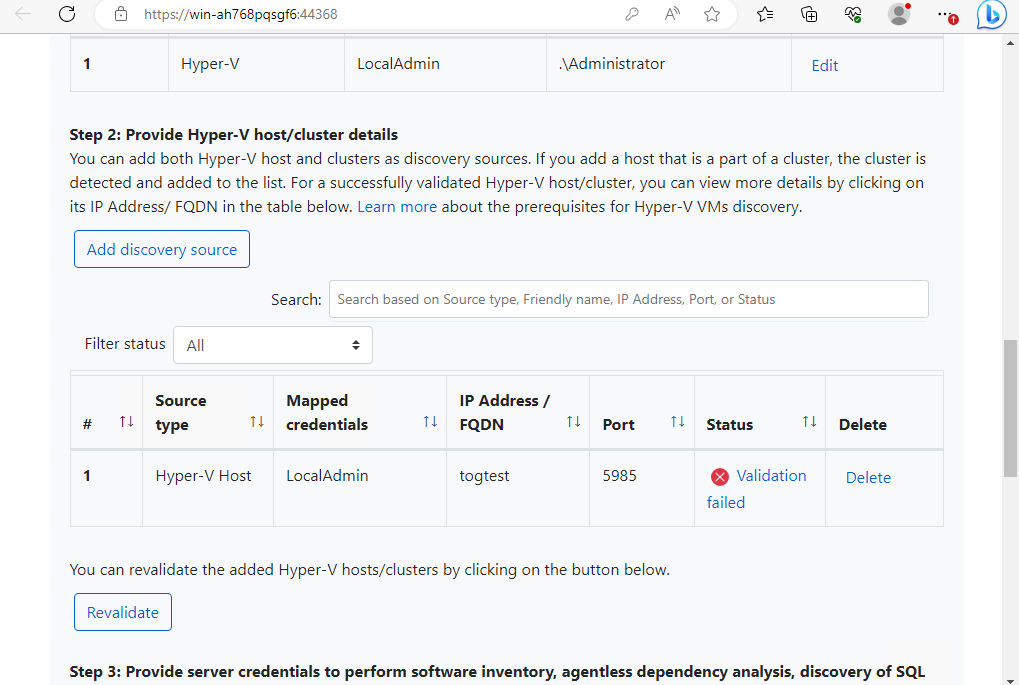Open the Bing sidebar icon
Screen dimensions: 1019x685
pos(992,14)
